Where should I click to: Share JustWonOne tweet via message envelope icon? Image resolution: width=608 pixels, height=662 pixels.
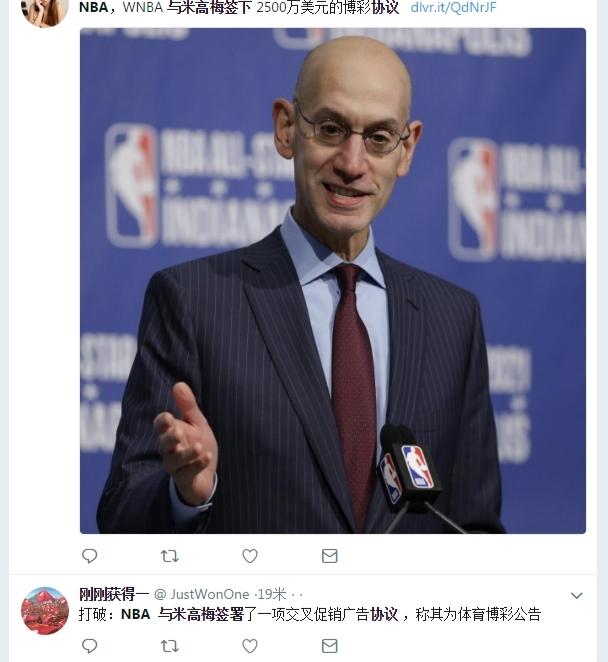point(329,646)
